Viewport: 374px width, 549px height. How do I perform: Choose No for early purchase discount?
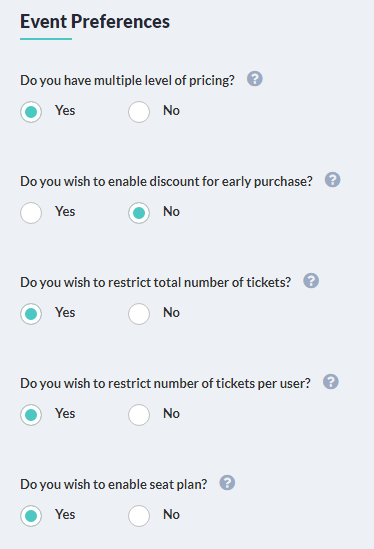click(139, 213)
